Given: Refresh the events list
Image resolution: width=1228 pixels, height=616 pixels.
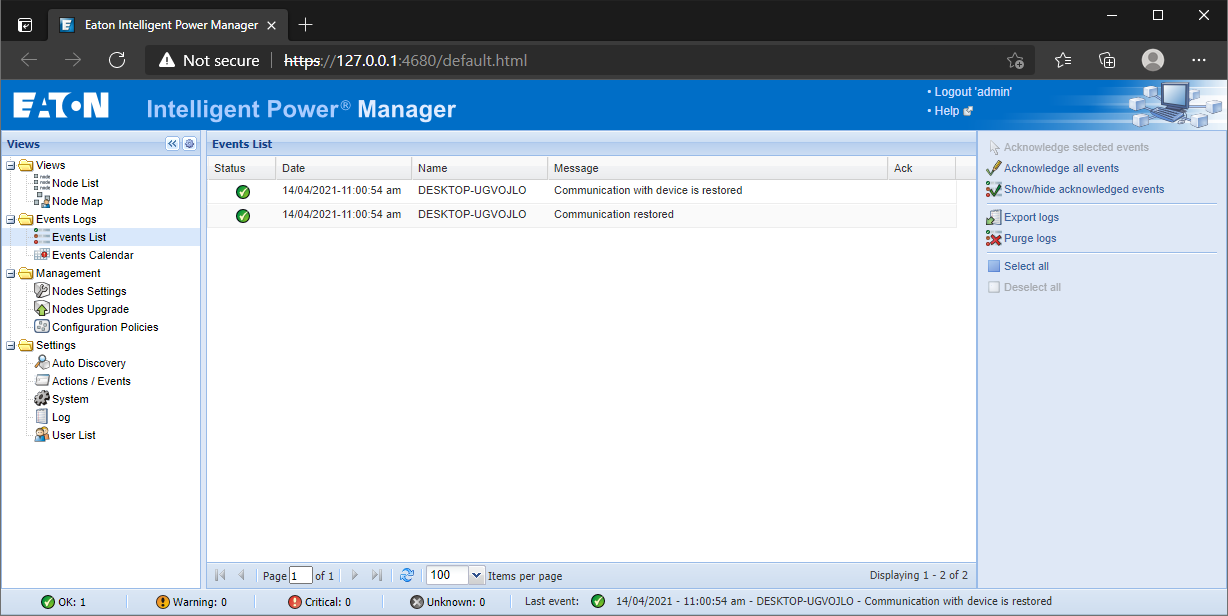Looking at the screenshot, I should pyautogui.click(x=406, y=575).
